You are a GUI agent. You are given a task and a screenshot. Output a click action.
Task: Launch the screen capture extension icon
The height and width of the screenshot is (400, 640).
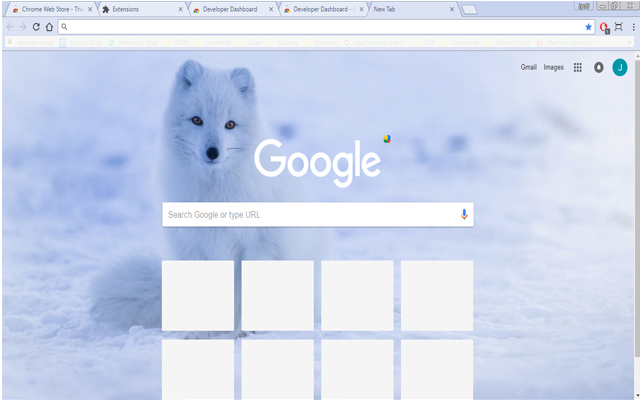point(619,27)
